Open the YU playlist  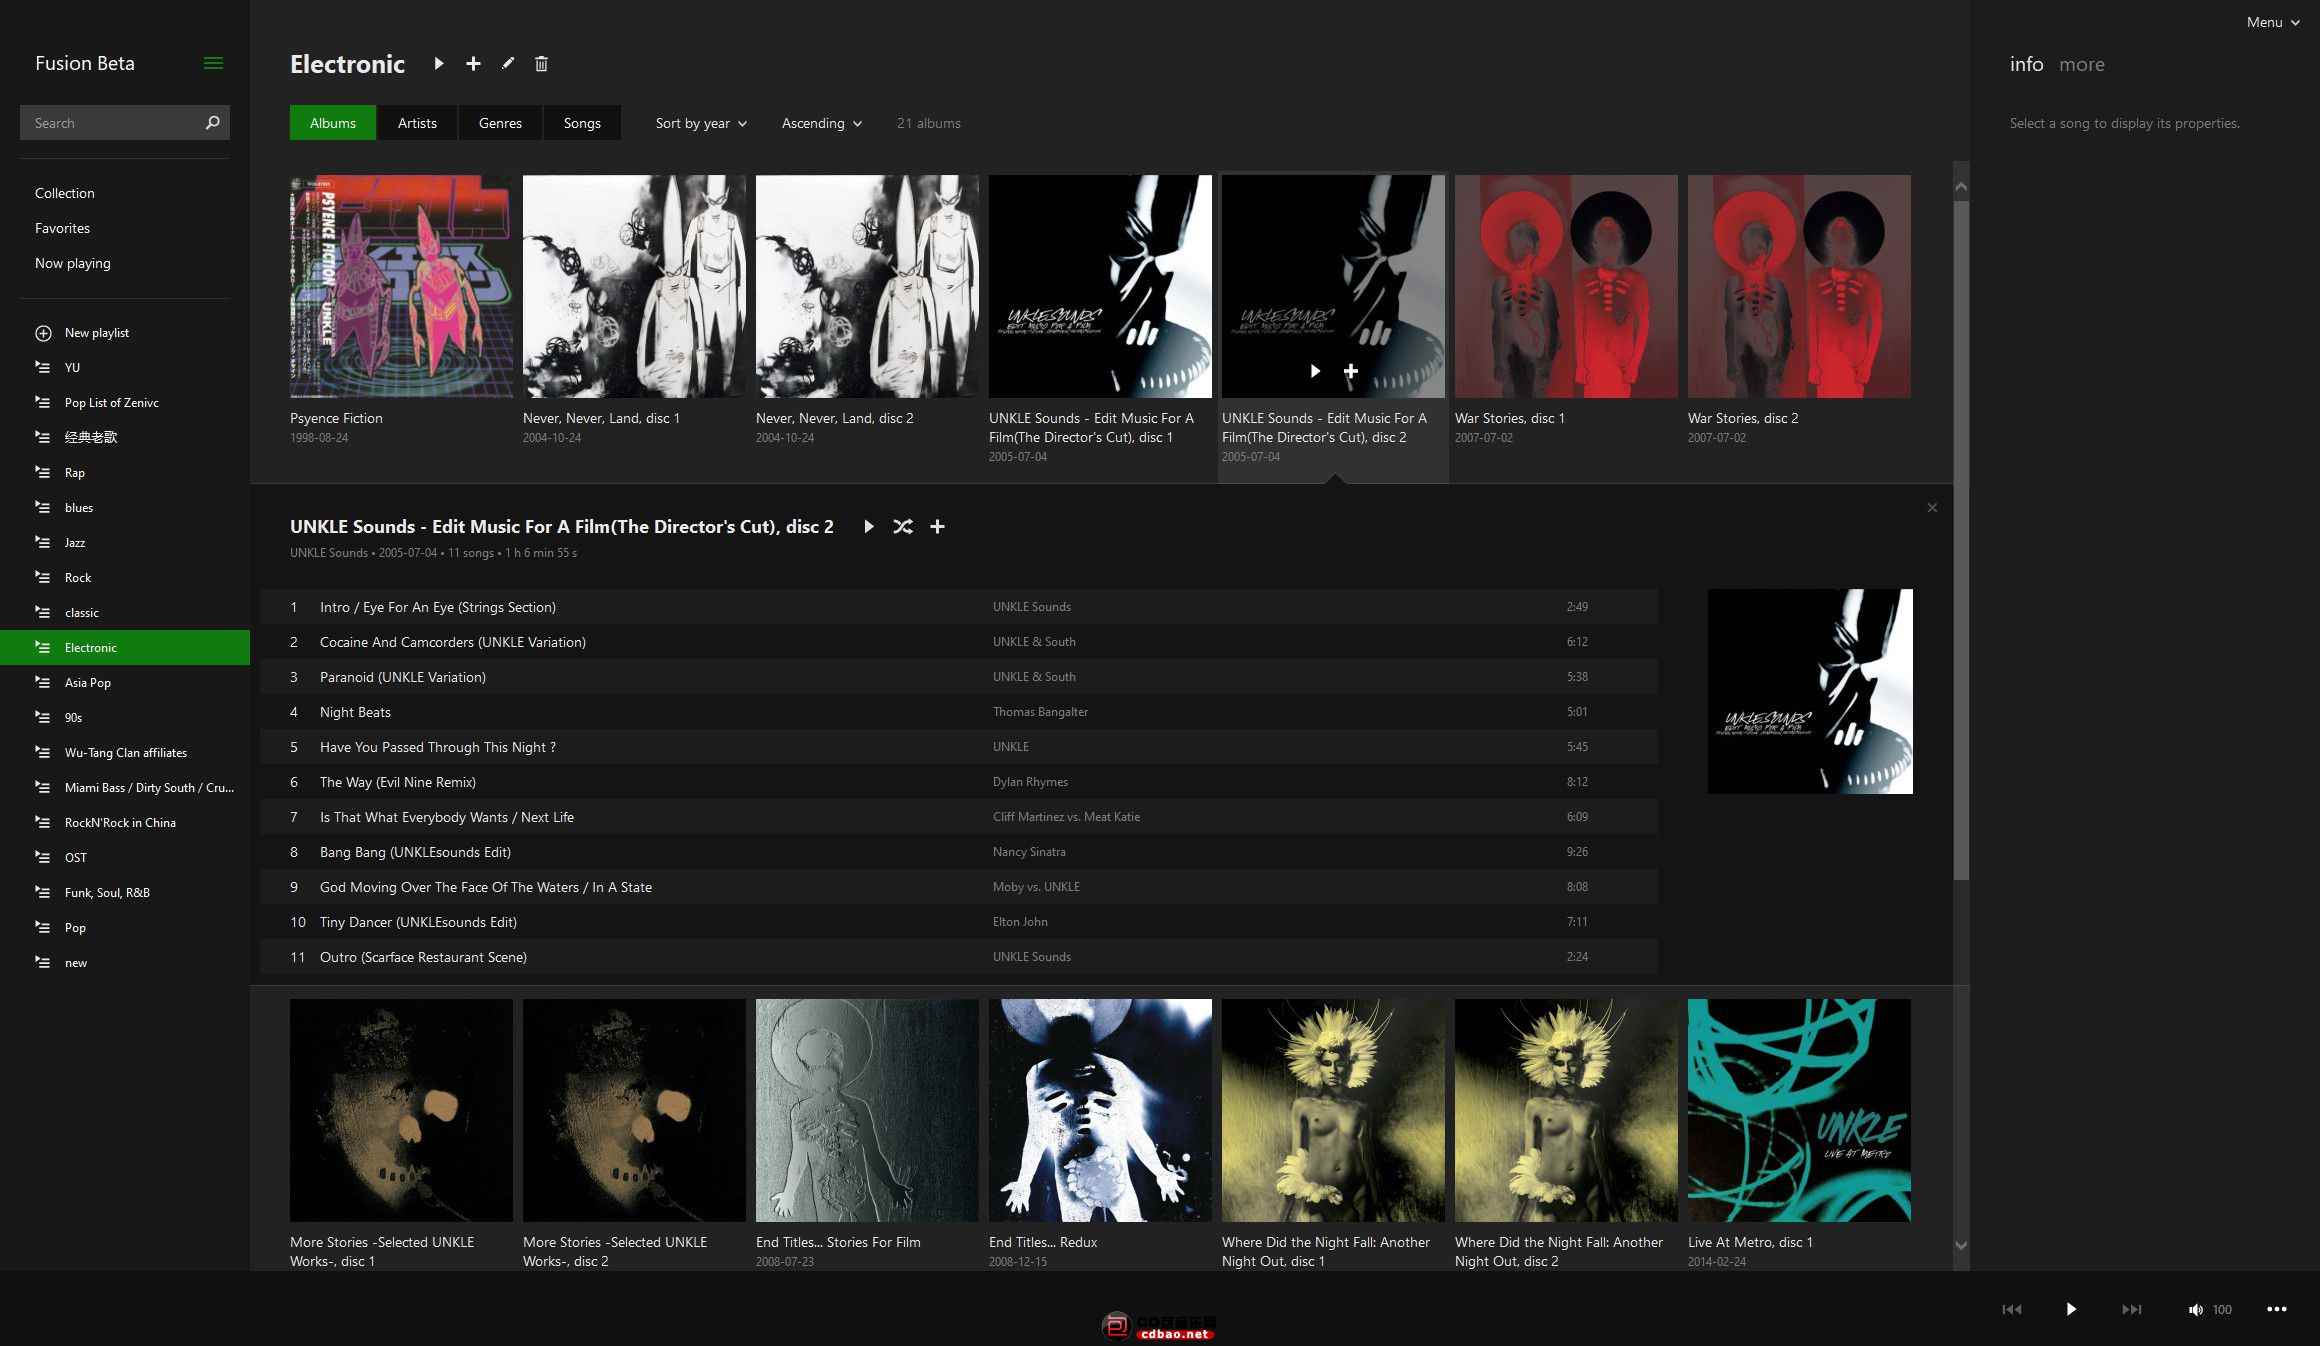tap(125, 367)
